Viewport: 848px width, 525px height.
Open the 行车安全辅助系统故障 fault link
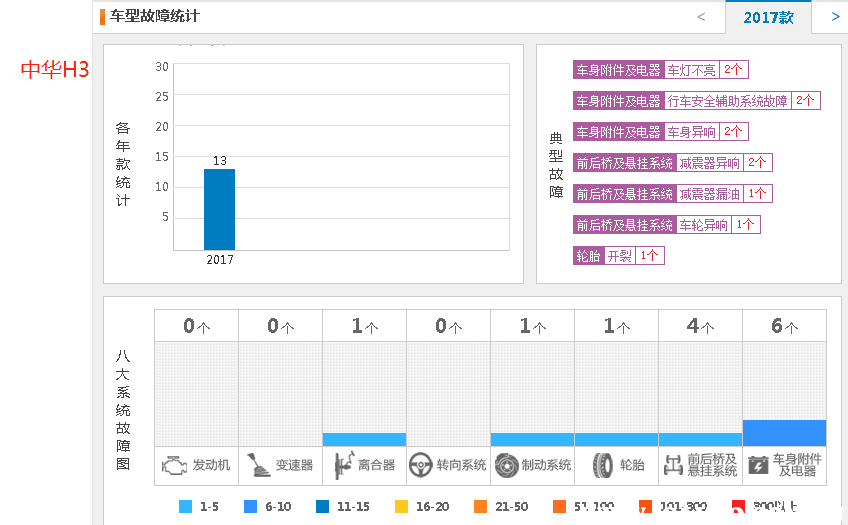(x=727, y=101)
